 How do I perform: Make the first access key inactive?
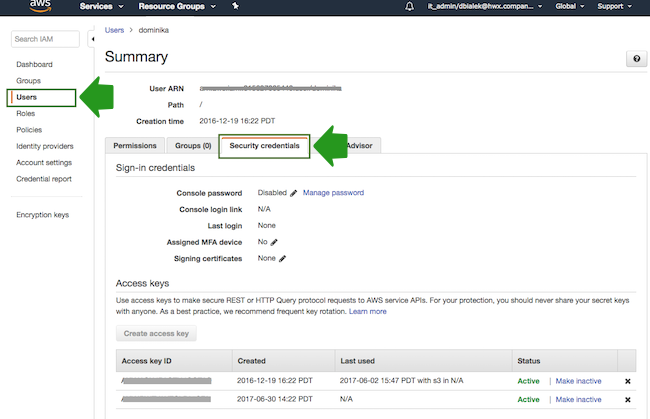point(578,381)
